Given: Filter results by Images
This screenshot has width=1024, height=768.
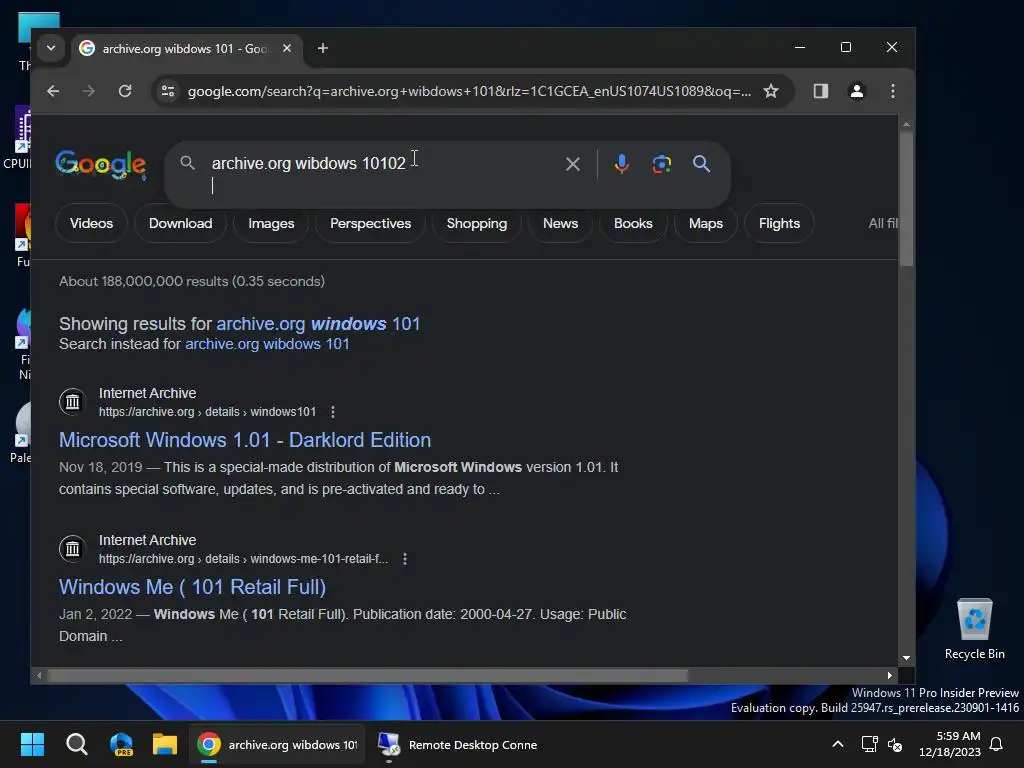Looking at the screenshot, I should click(271, 223).
